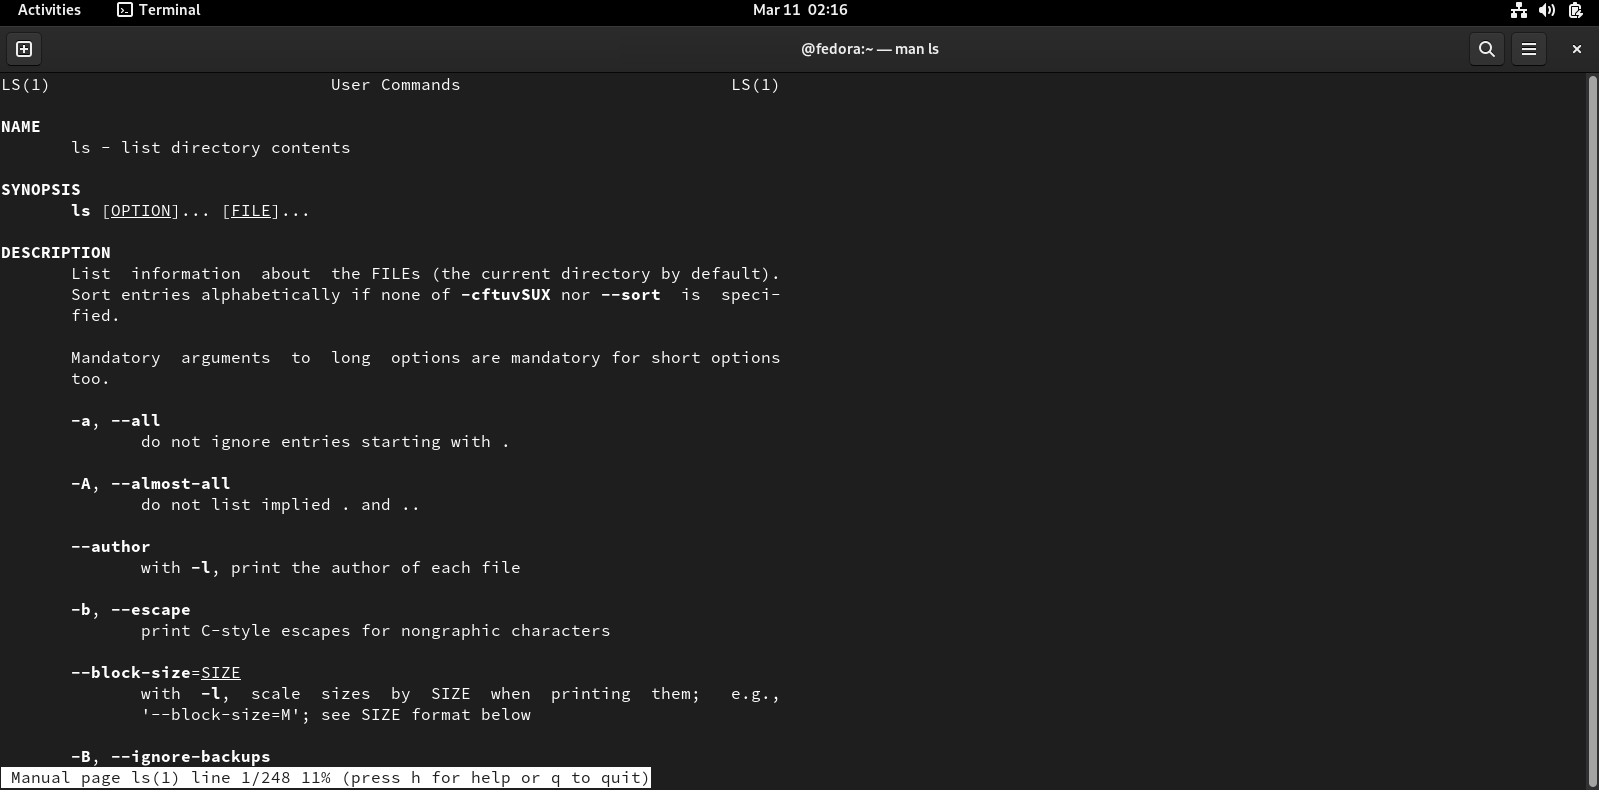Click the '--block-size=SIZE' option

tap(156, 673)
